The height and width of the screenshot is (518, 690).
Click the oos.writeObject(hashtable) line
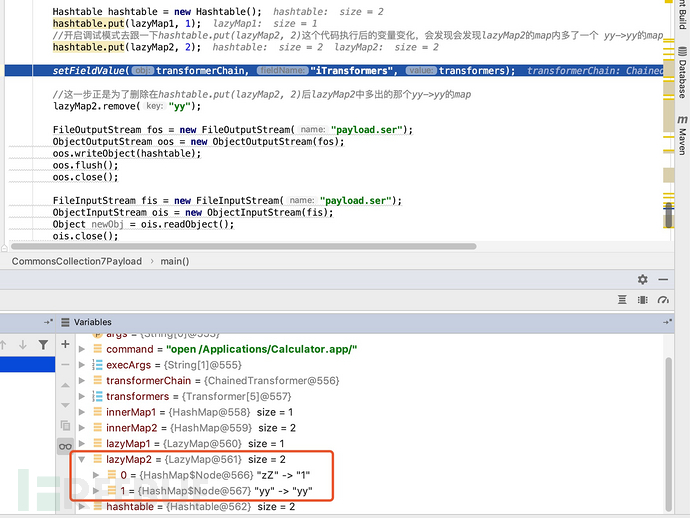point(127,154)
